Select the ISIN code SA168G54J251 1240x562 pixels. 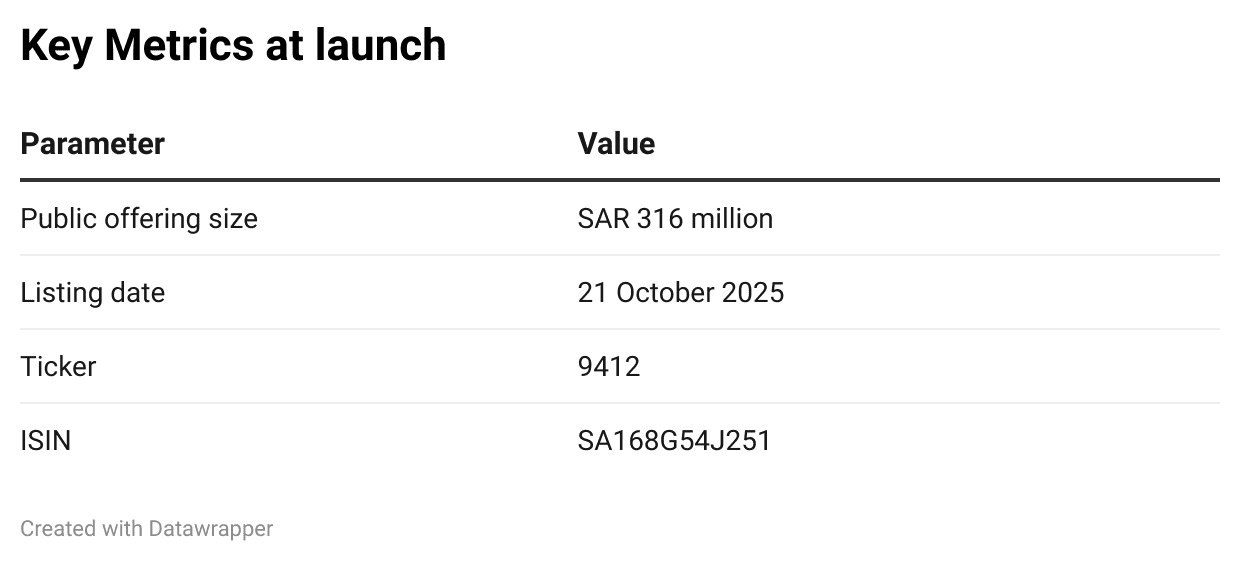click(x=674, y=441)
